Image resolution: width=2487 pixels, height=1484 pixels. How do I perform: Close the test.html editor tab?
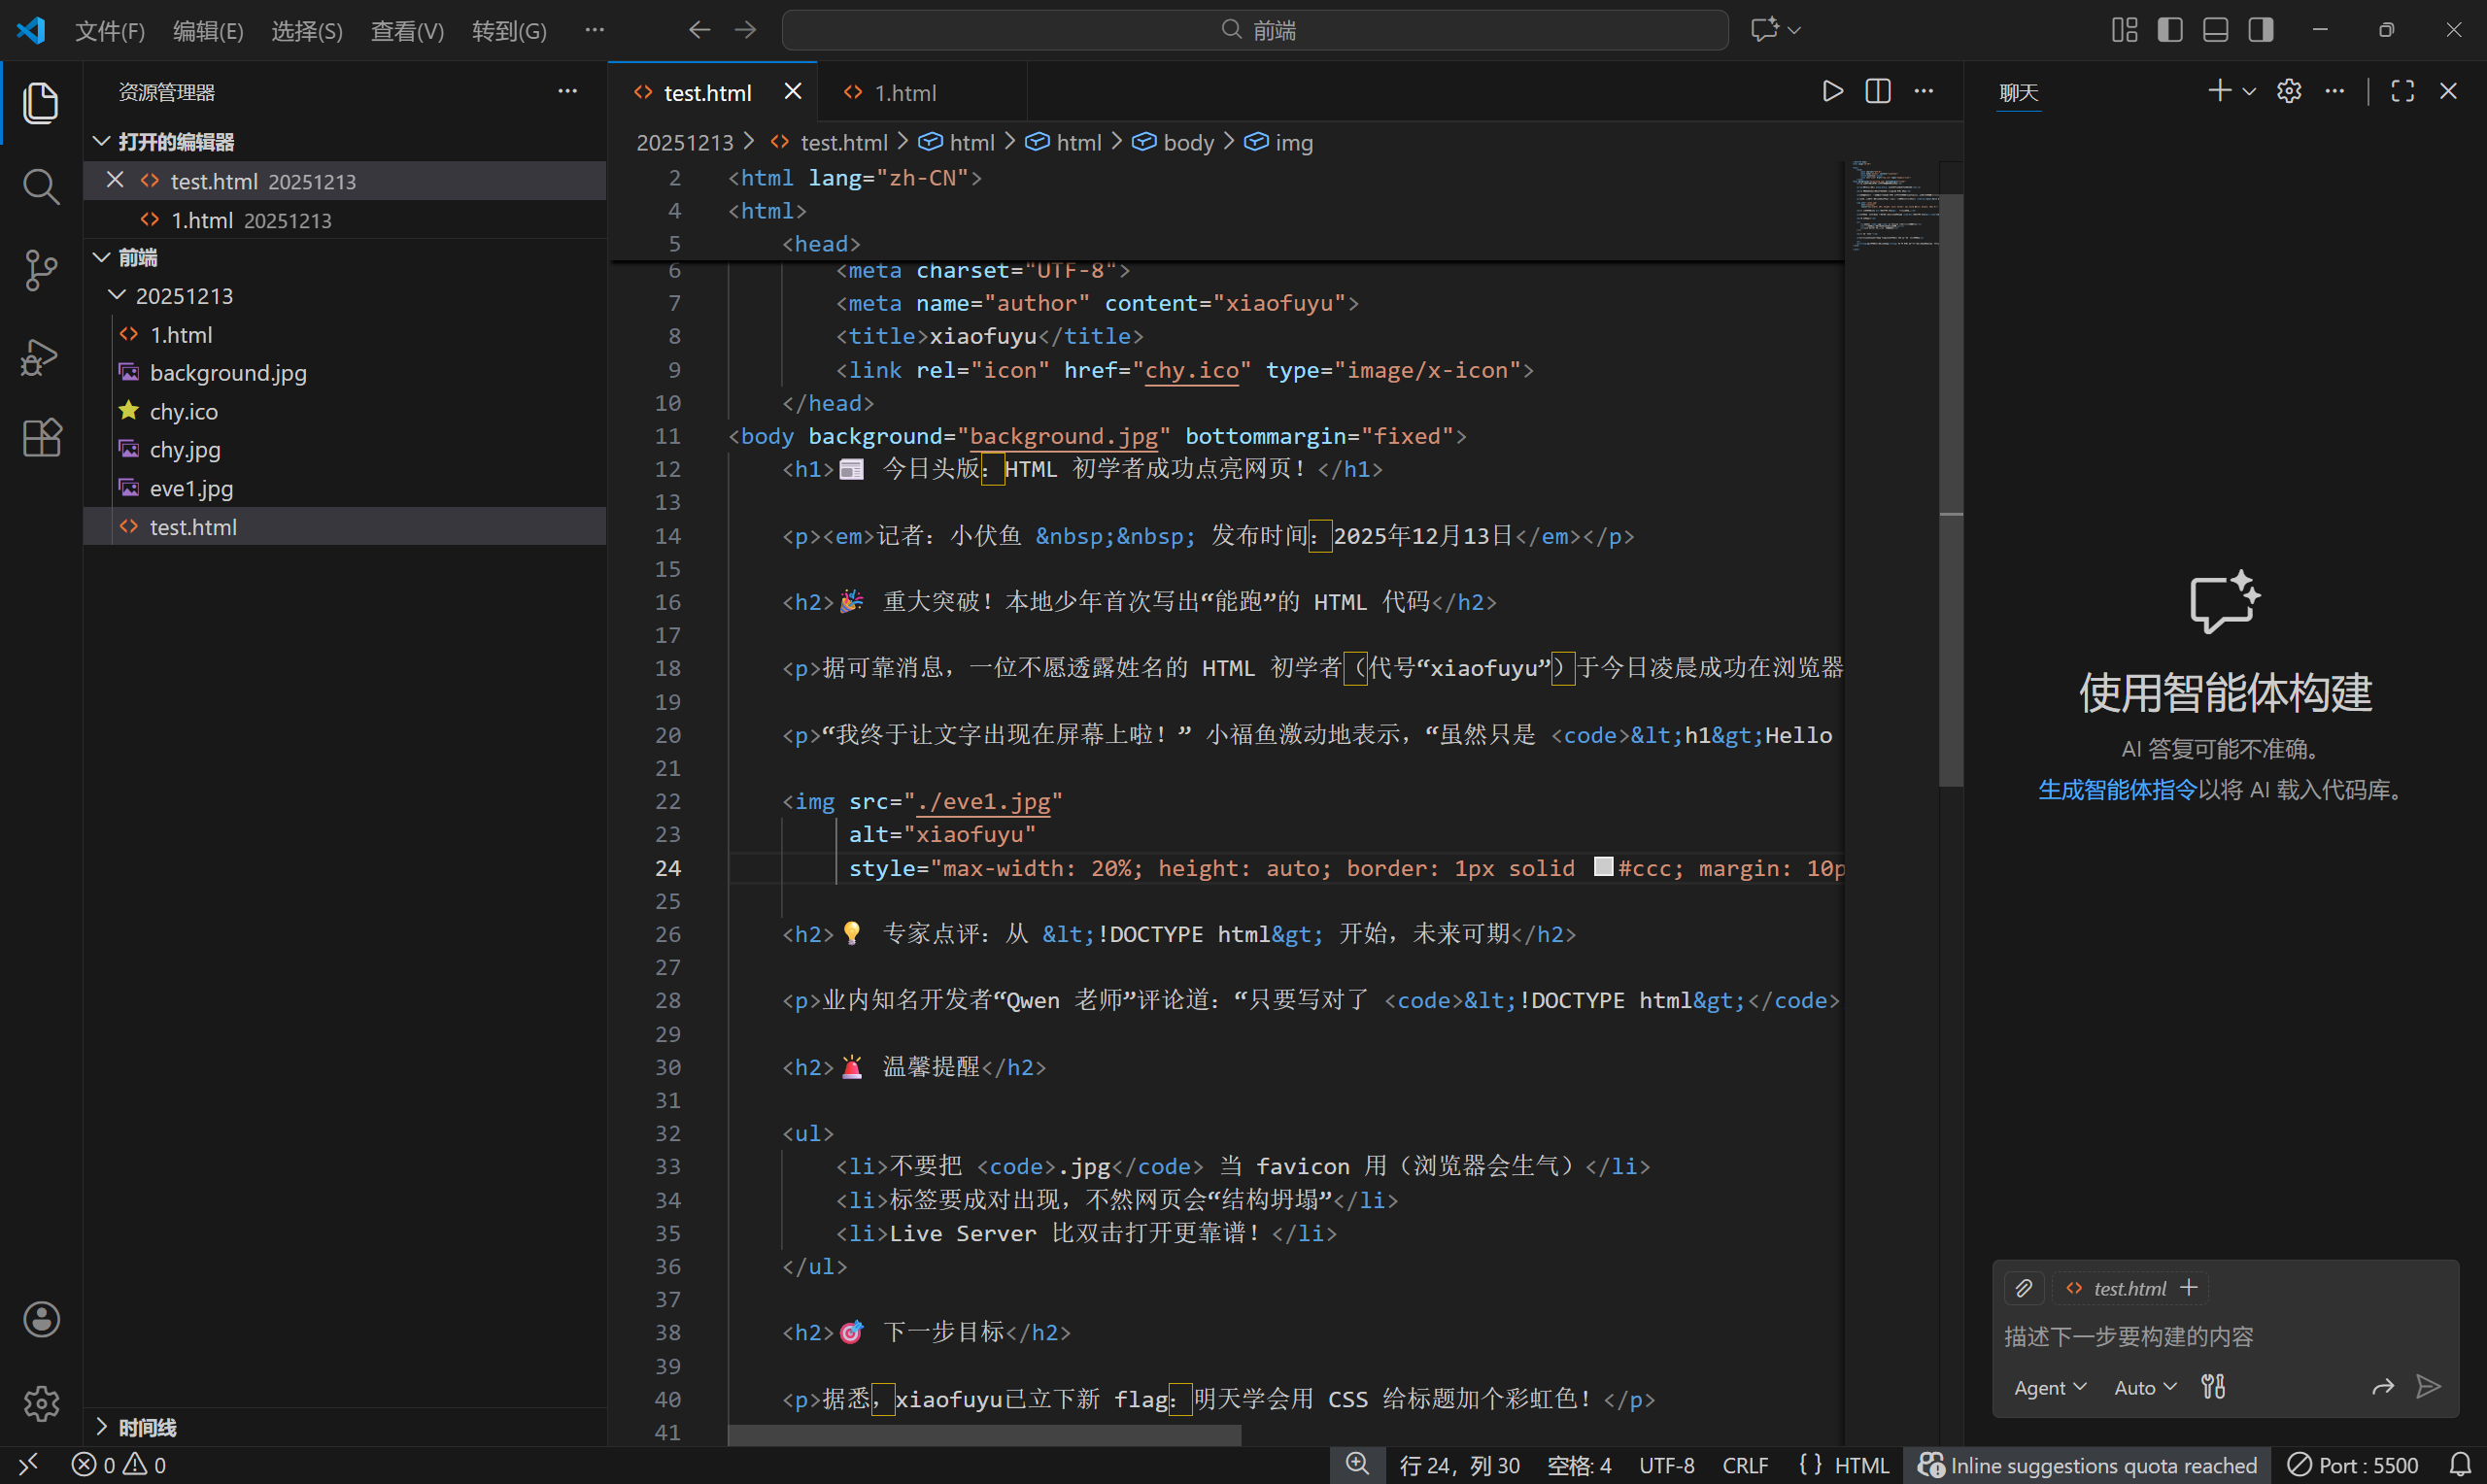[x=793, y=92]
